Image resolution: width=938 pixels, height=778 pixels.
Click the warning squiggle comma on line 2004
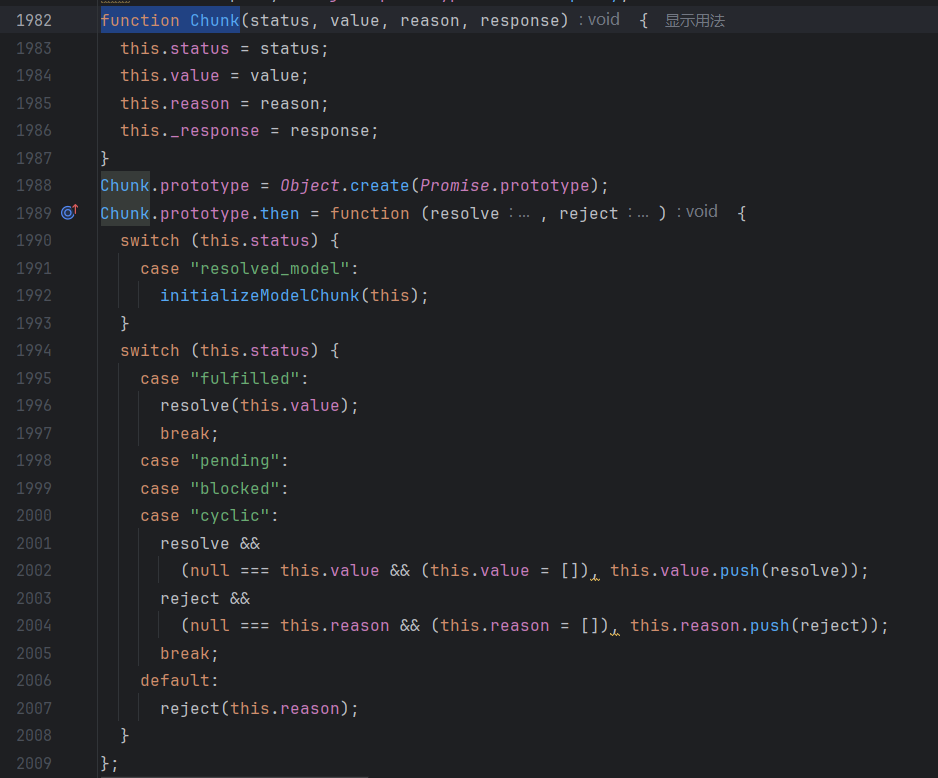tap(614, 627)
